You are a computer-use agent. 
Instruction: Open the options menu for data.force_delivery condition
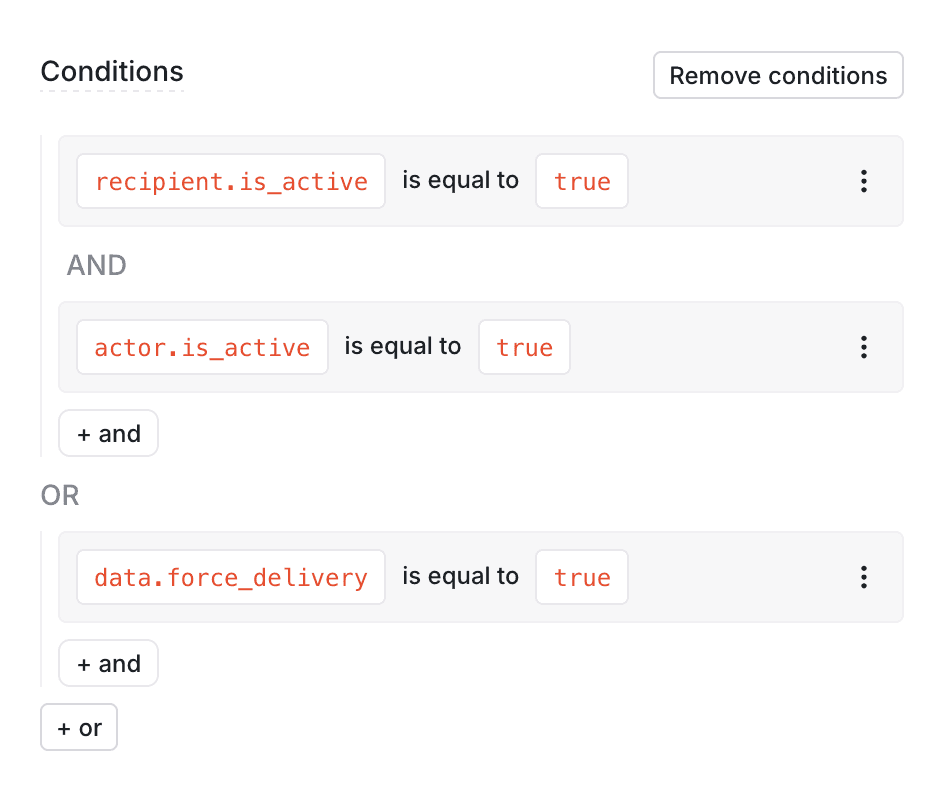[863, 577]
